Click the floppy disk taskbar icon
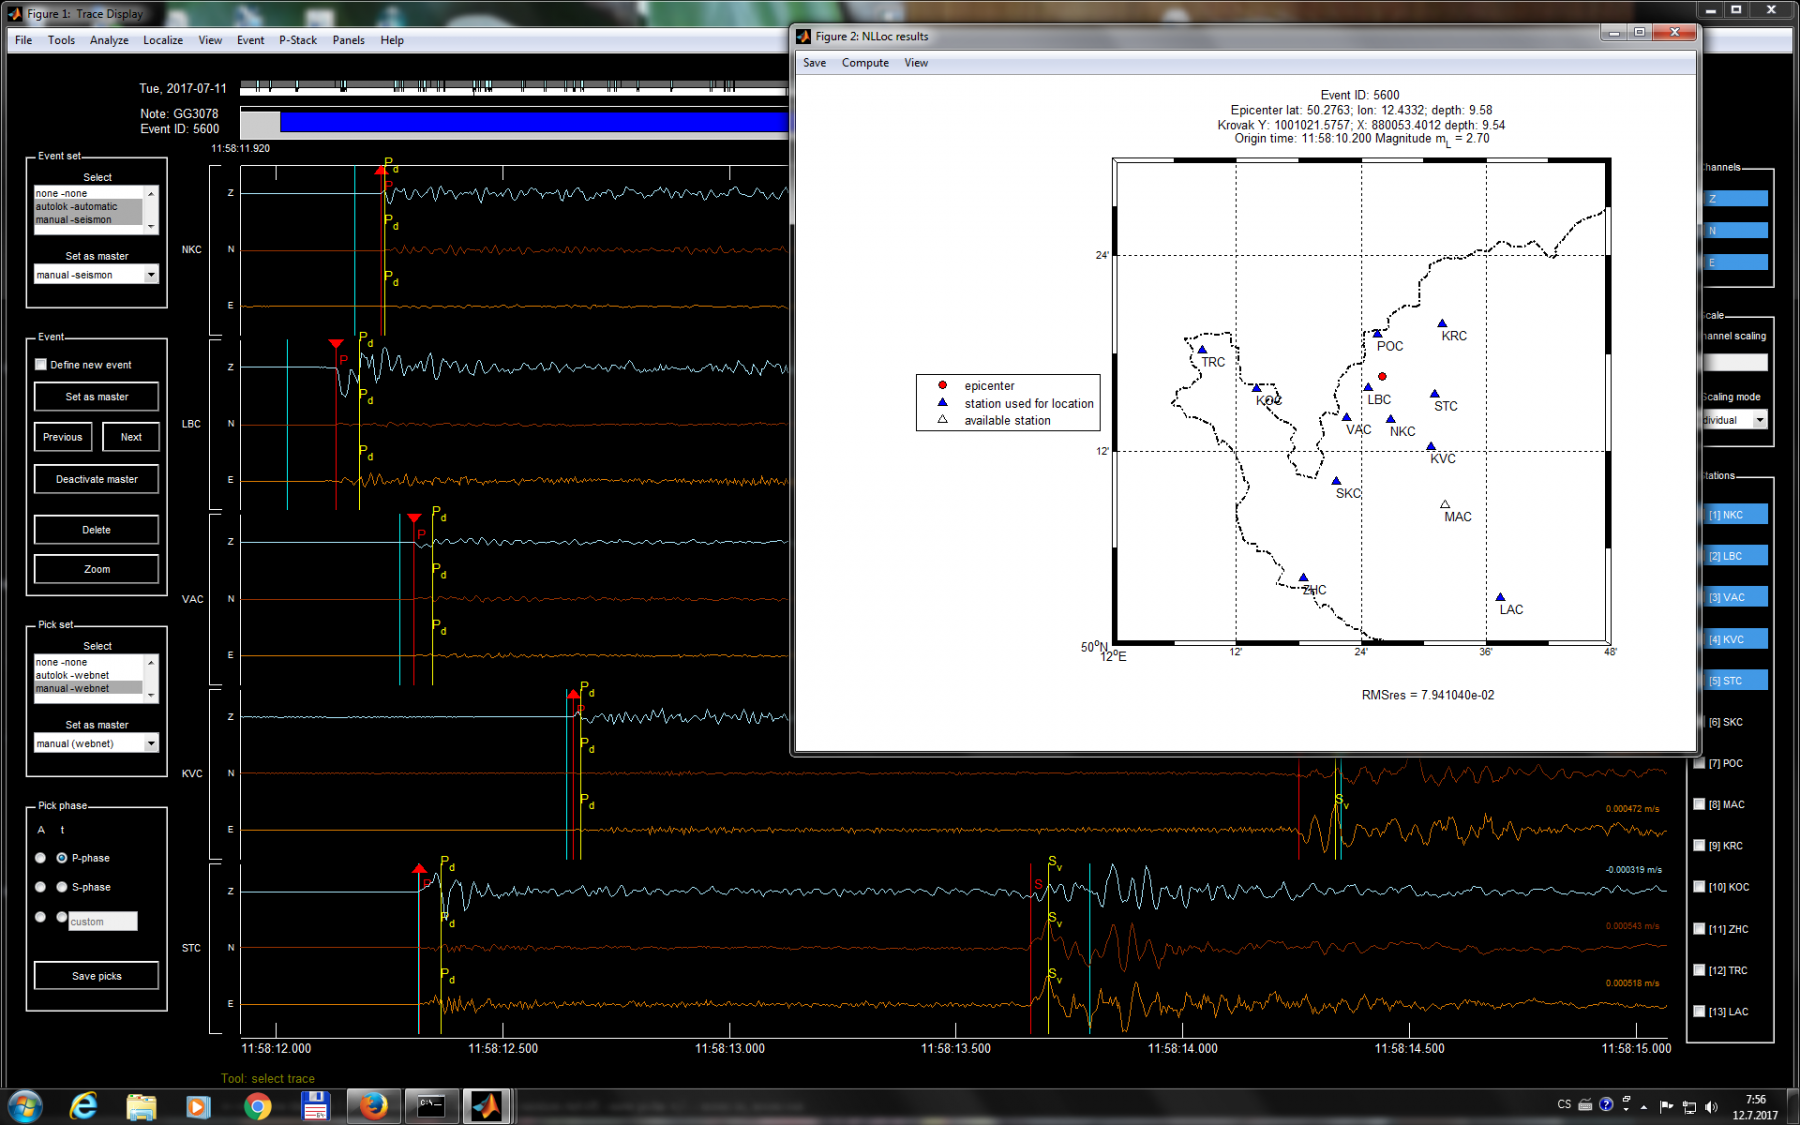This screenshot has width=1800, height=1125. pos(315,1106)
